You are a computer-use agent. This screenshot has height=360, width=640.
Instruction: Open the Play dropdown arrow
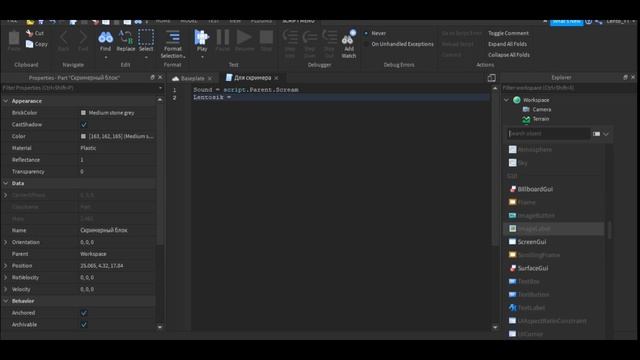(x=202, y=57)
